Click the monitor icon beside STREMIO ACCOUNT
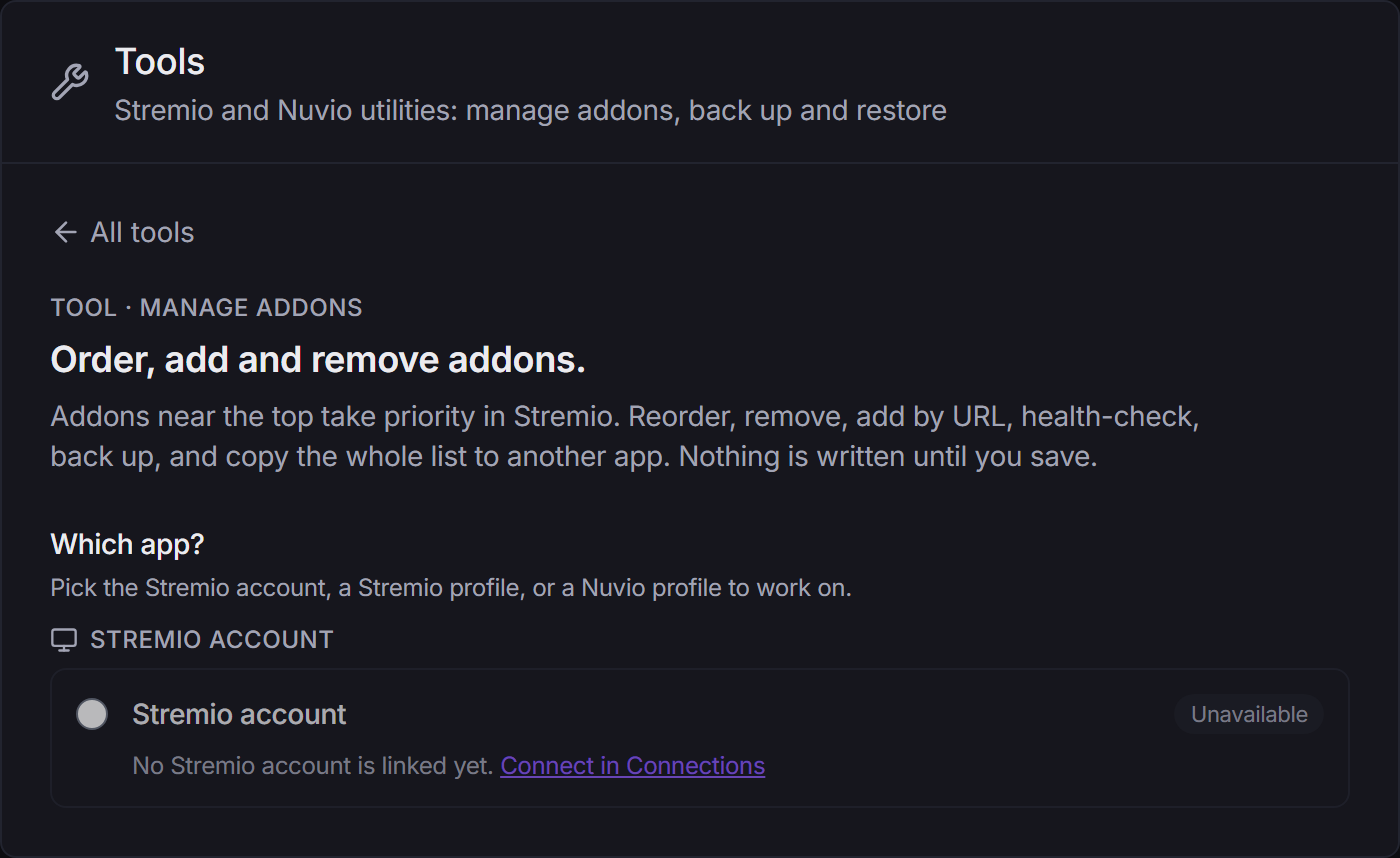This screenshot has width=1400, height=858. pyautogui.click(x=64, y=640)
